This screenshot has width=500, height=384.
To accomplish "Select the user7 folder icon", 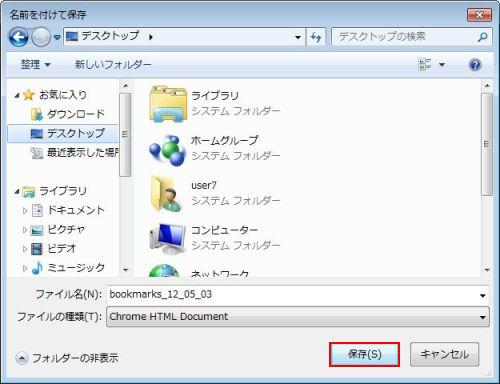I will [x=167, y=194].
